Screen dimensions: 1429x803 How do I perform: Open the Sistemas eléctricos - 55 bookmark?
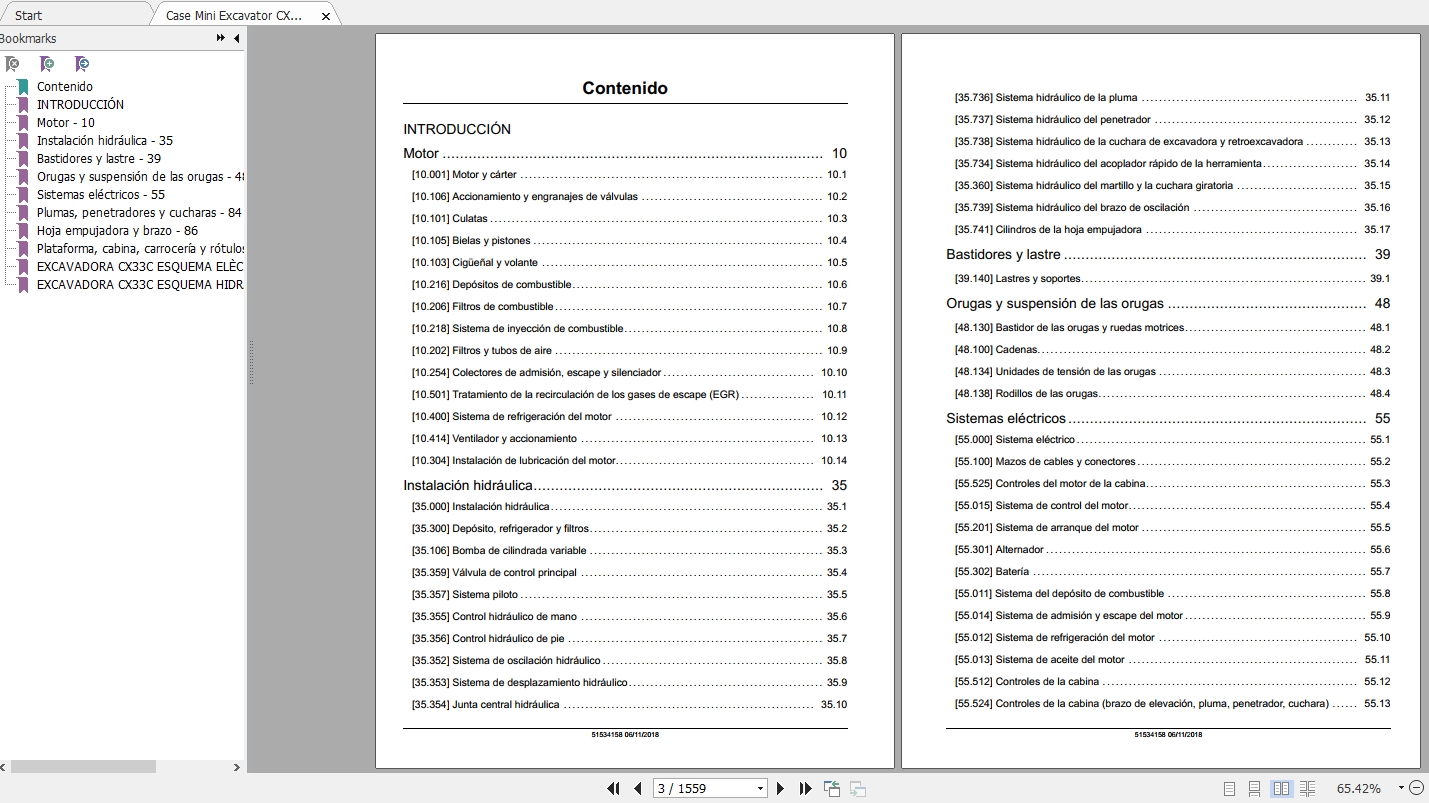[x=101, y=195]
